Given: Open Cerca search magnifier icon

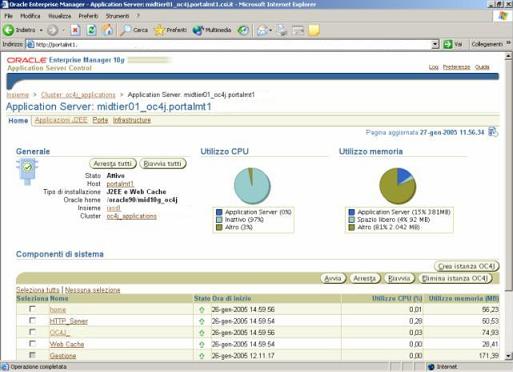Looking at the screenshot, I should point(125,30).
